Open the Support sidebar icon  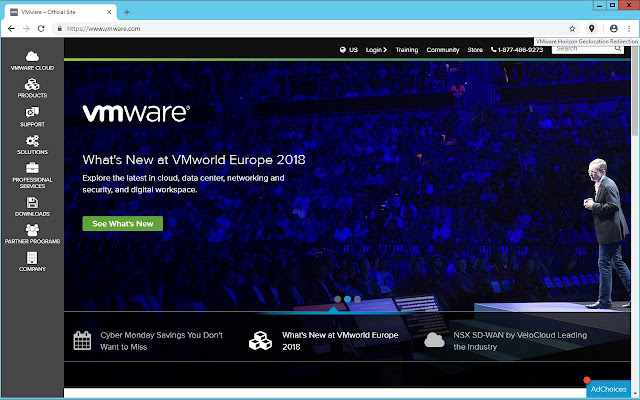pyautogui.click(x=32, y=112)
